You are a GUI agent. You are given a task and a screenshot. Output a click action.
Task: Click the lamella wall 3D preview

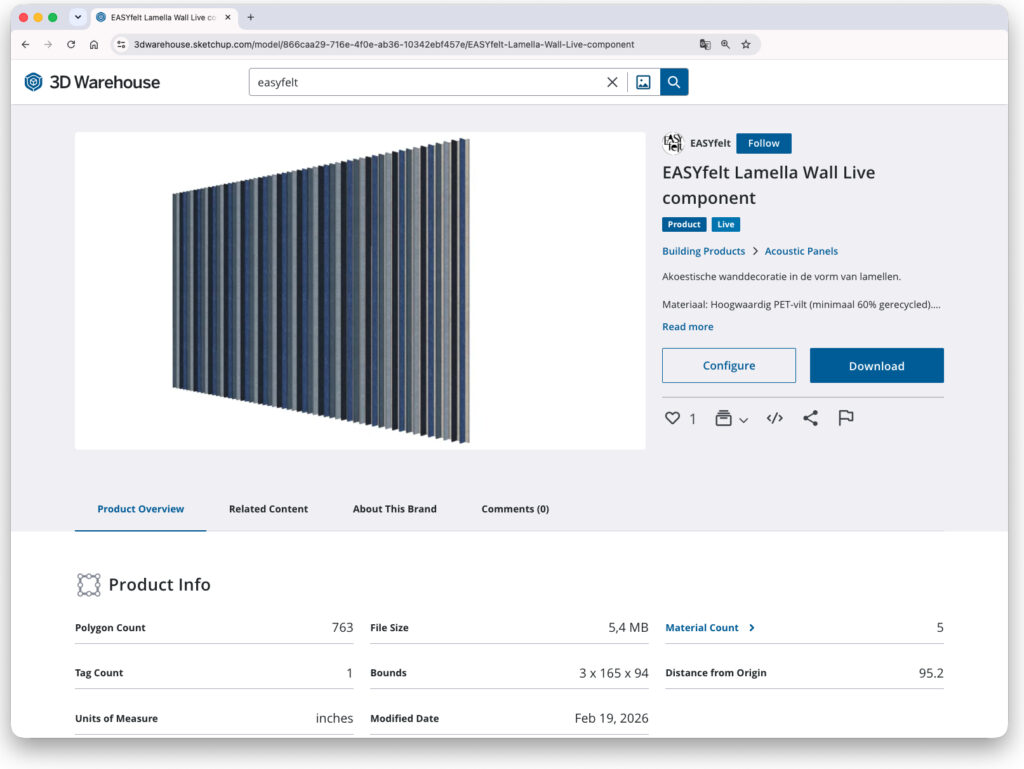click(360, 290)
